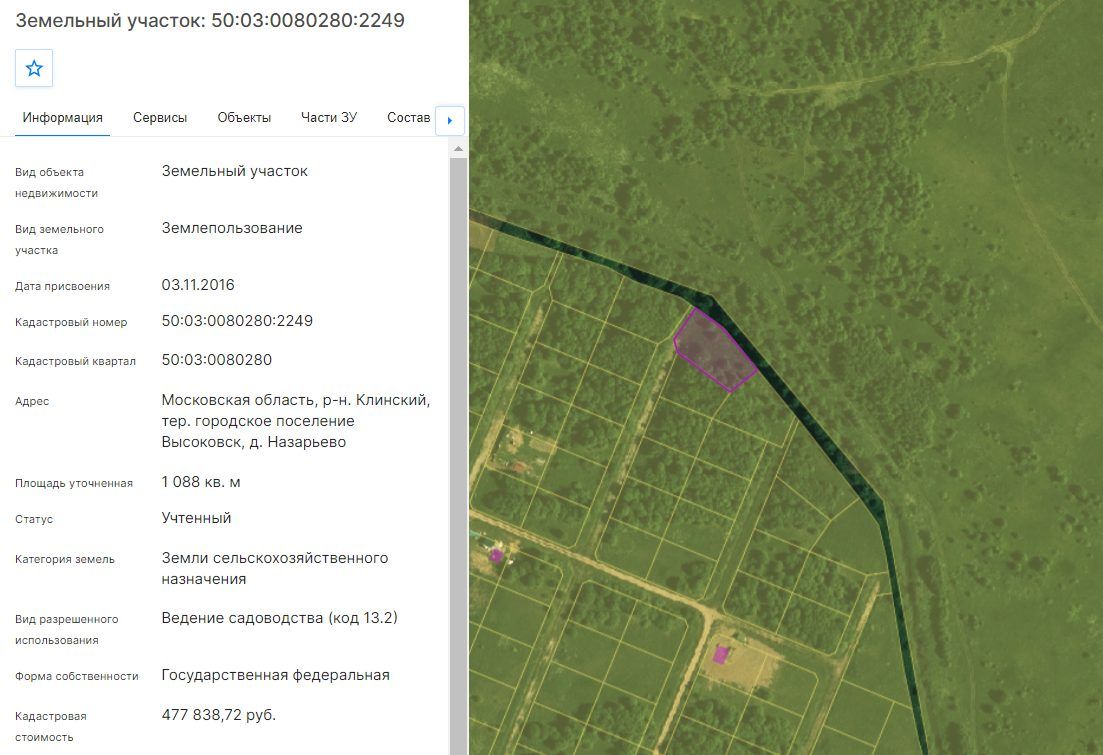Click the area value 1 088 кв. м
1103x755 pixels.
pyautogui.click(x=201, y=482)
